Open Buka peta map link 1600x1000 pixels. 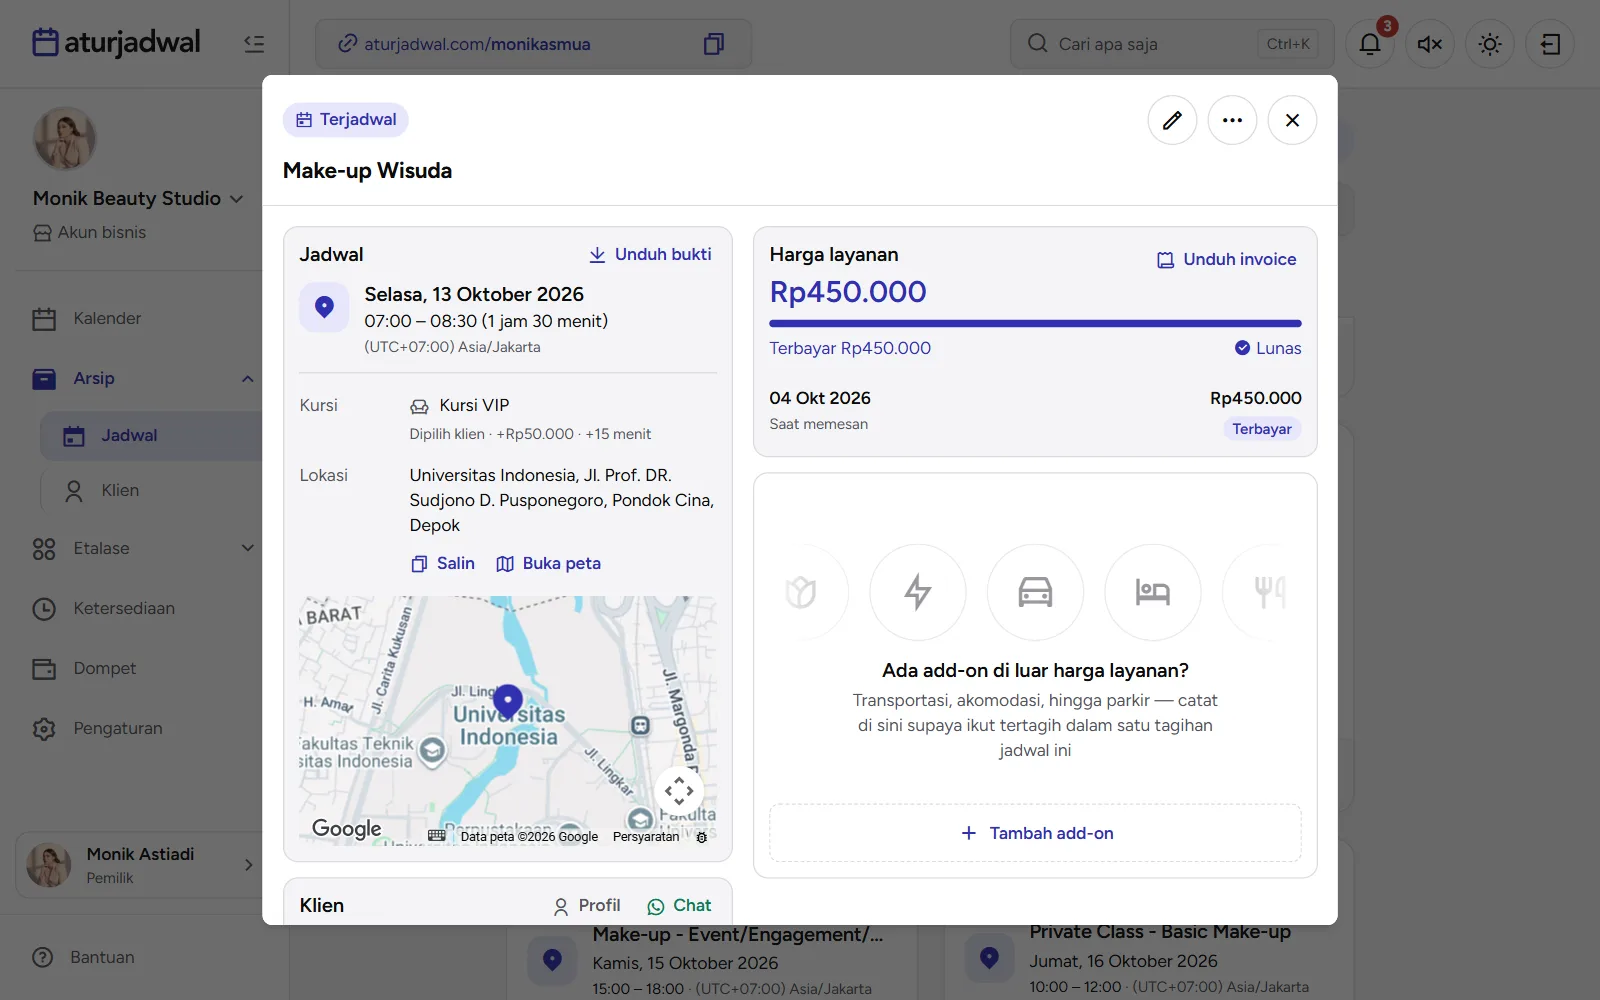(549, 563)
